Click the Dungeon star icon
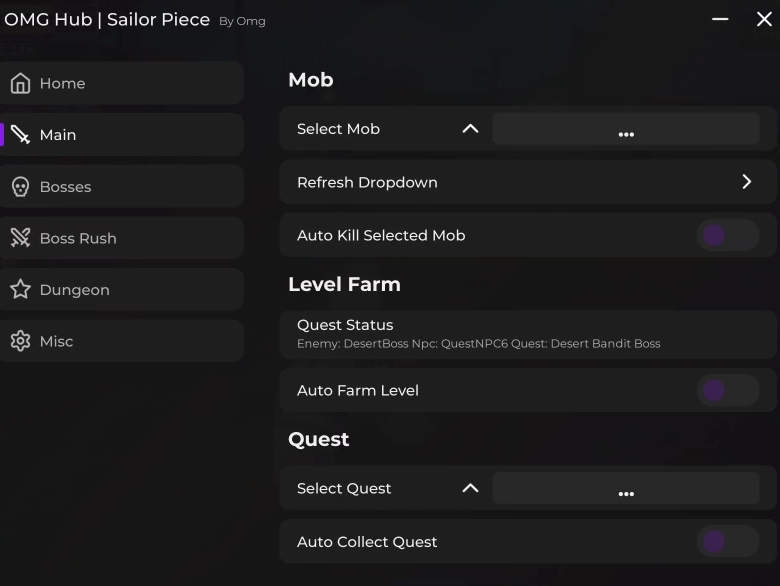 tap(20, 290)
